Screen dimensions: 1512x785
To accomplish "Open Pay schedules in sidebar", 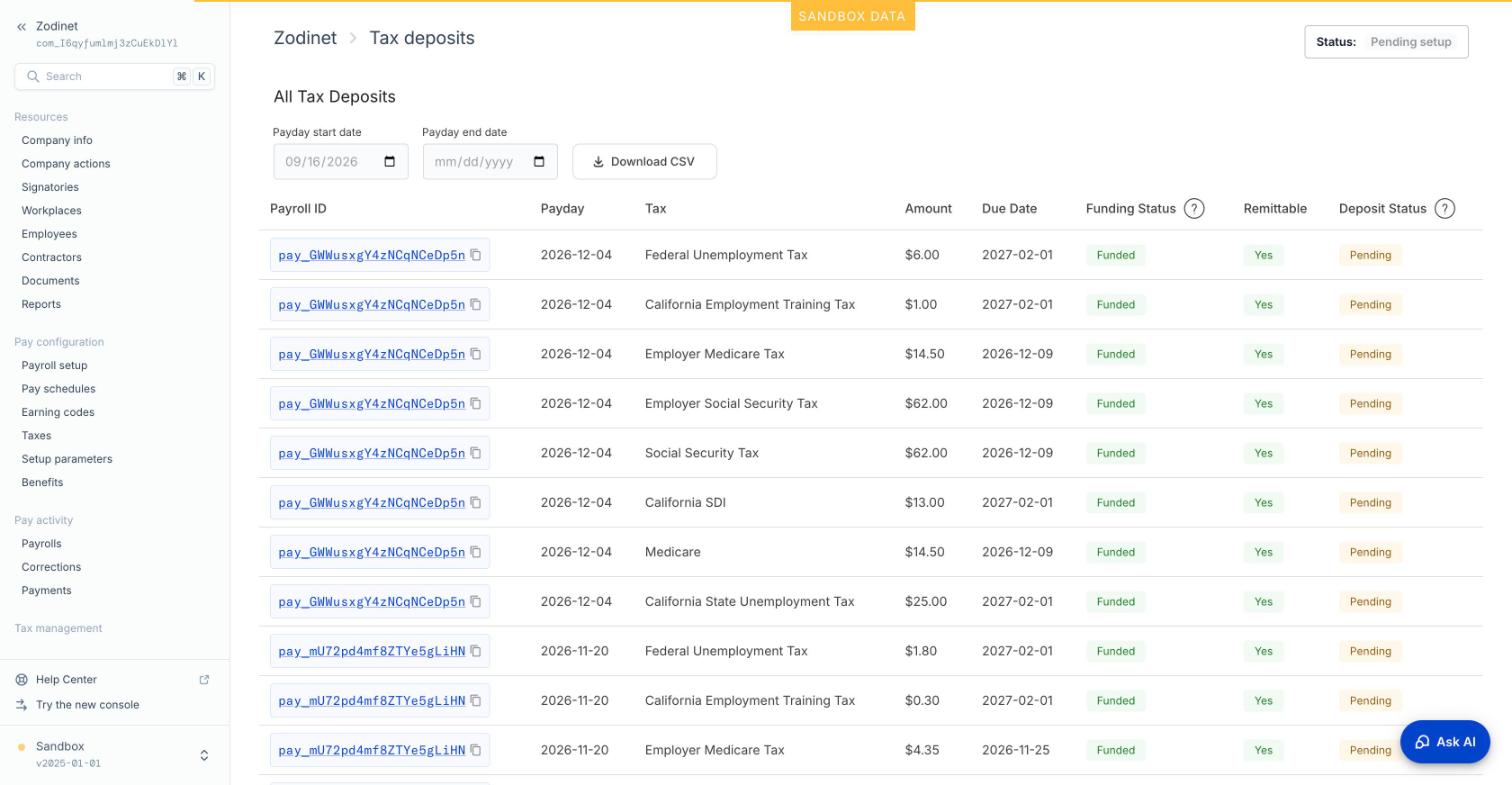I will click(58, 389).
